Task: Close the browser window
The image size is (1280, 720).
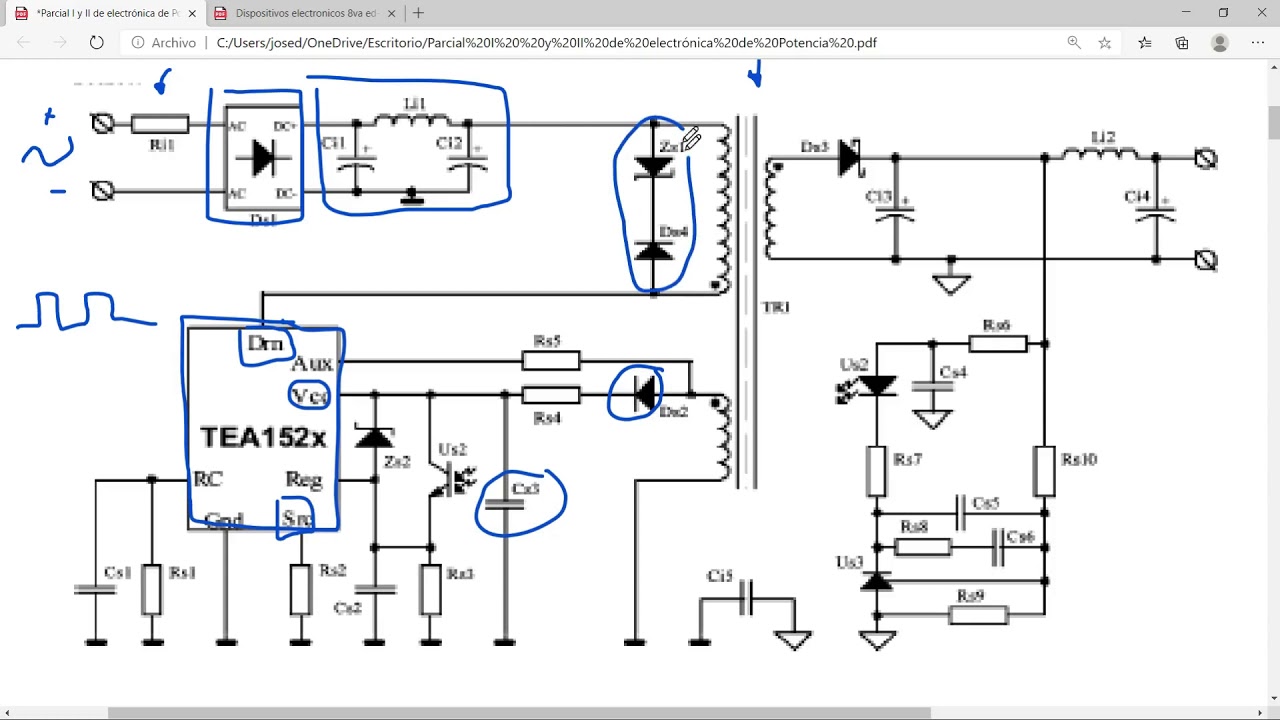Action: (1260, 13)
